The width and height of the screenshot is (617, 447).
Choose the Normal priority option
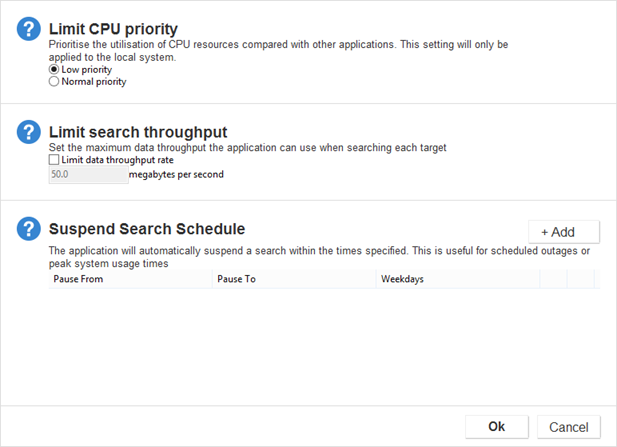tap(55, 82)
